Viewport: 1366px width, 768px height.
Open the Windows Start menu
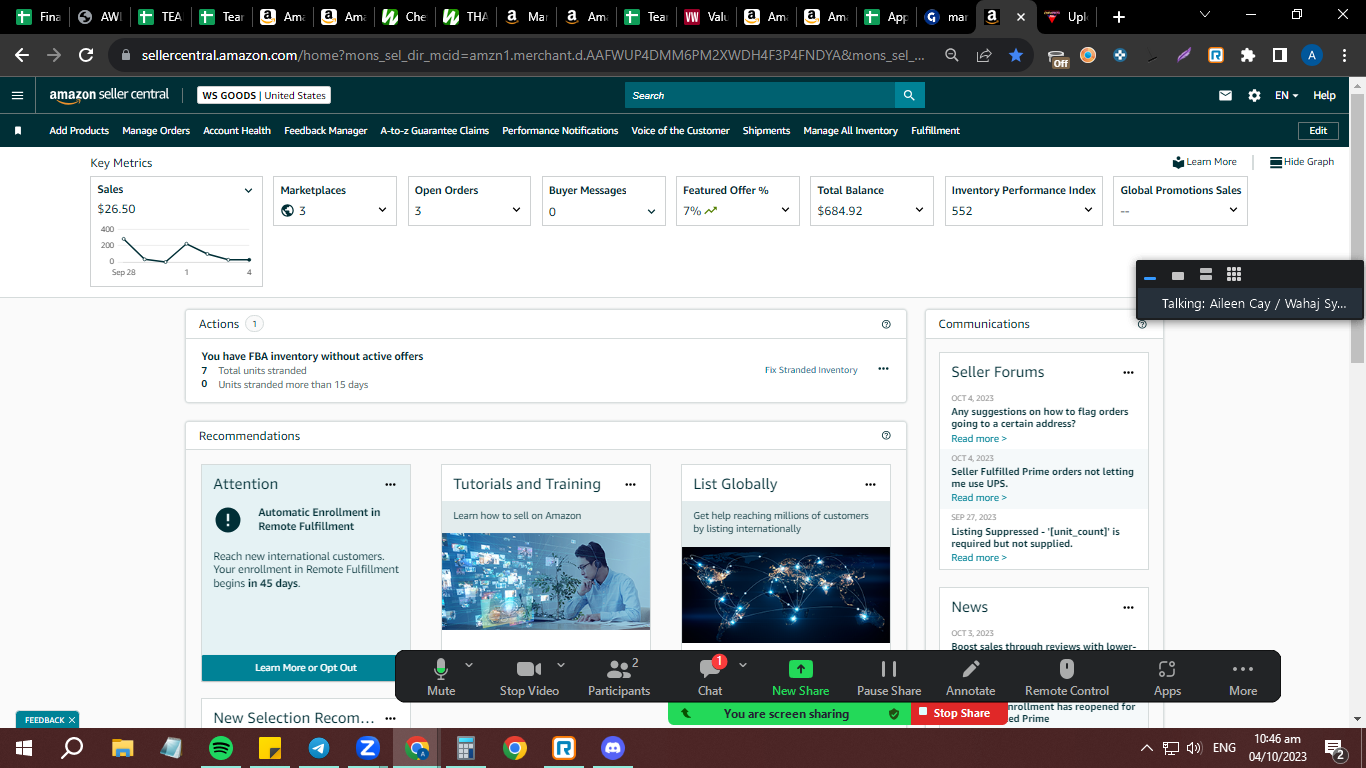[24, 748]
